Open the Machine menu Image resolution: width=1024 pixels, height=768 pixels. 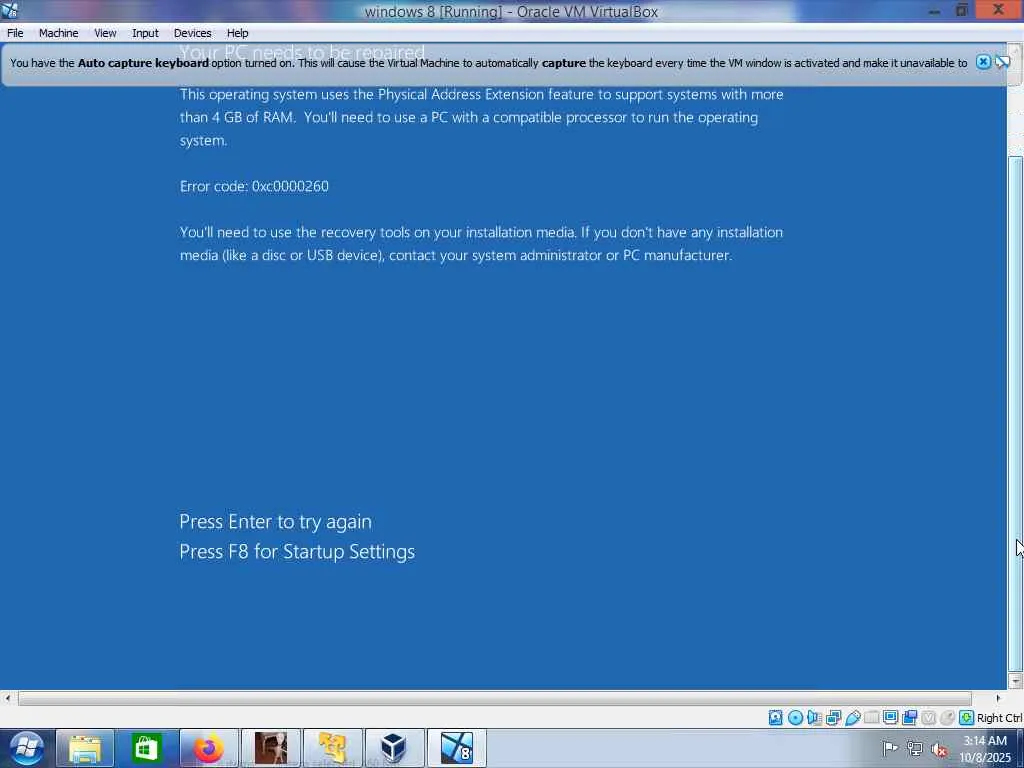coord(58,33)
